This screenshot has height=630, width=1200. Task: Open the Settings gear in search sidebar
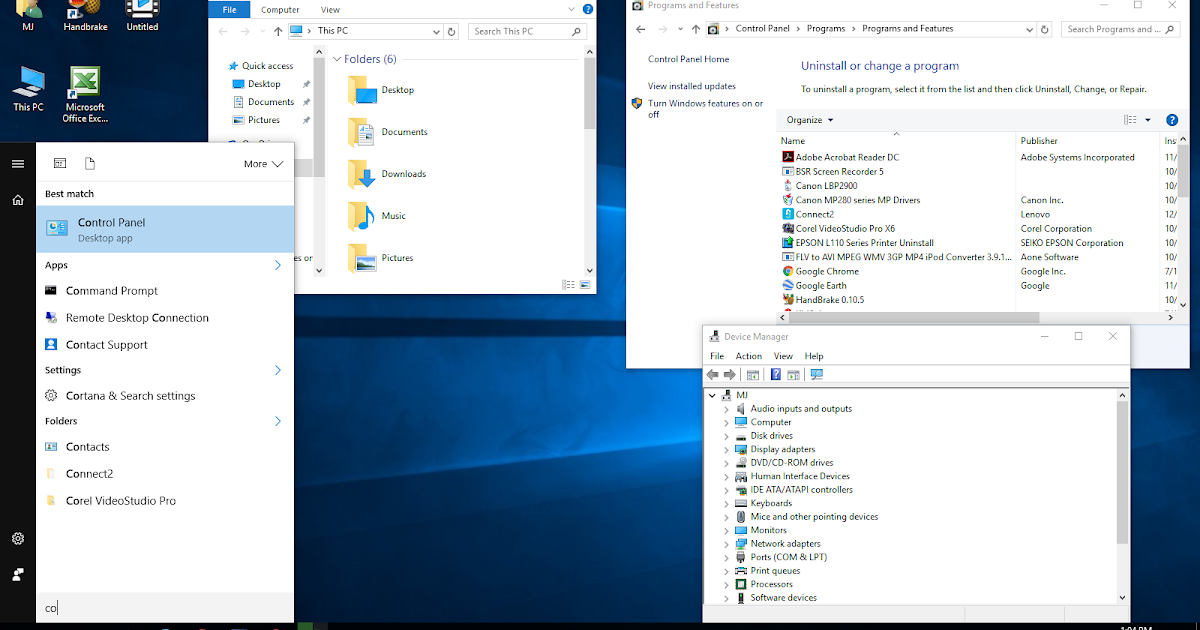tap(18, 539)
